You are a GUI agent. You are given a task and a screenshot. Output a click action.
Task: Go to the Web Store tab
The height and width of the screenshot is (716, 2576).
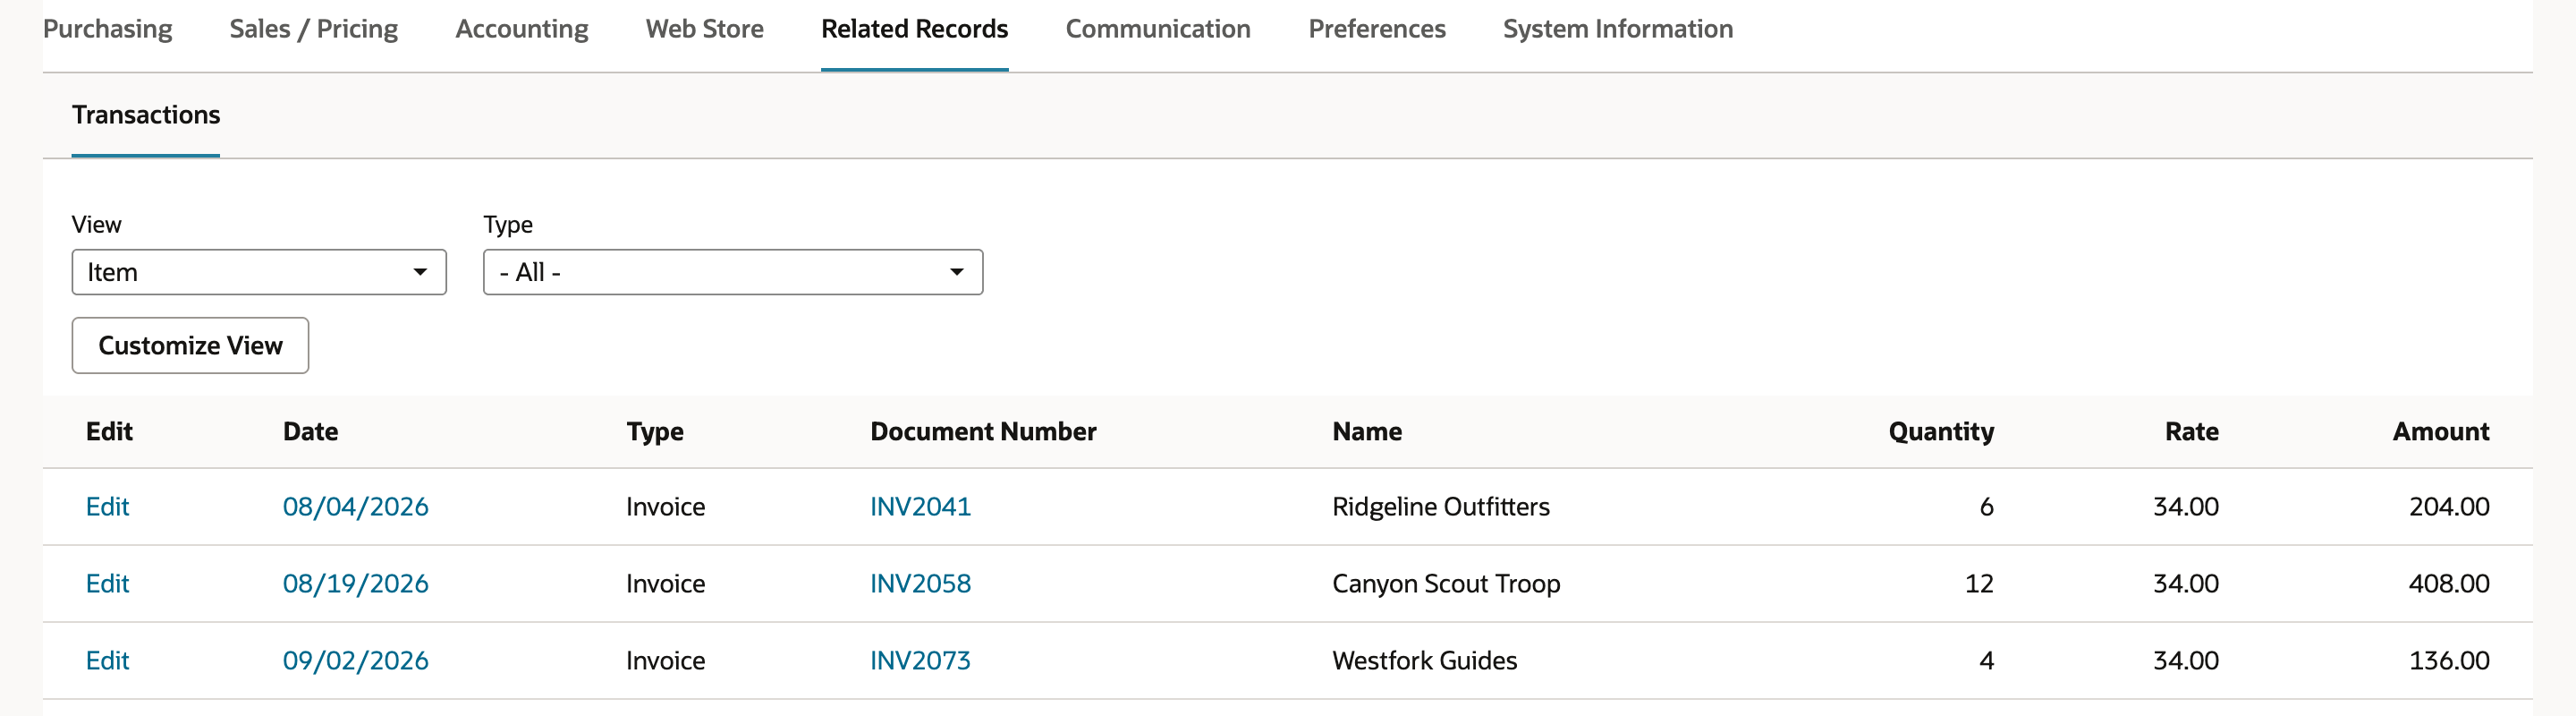704,29
